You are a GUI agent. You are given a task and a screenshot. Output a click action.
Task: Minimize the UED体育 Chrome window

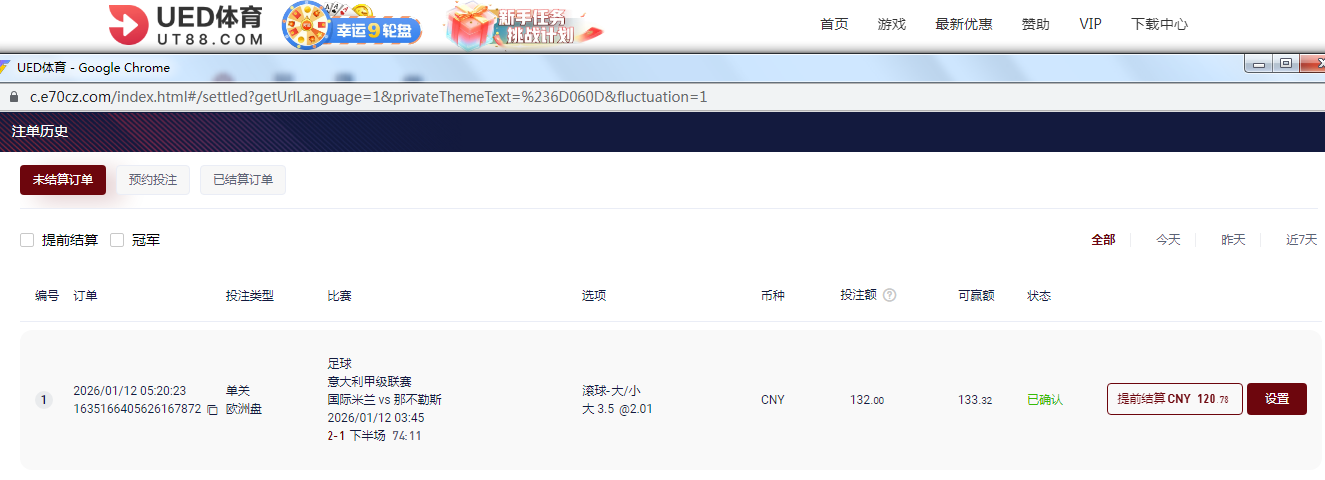click(1258, 64)
